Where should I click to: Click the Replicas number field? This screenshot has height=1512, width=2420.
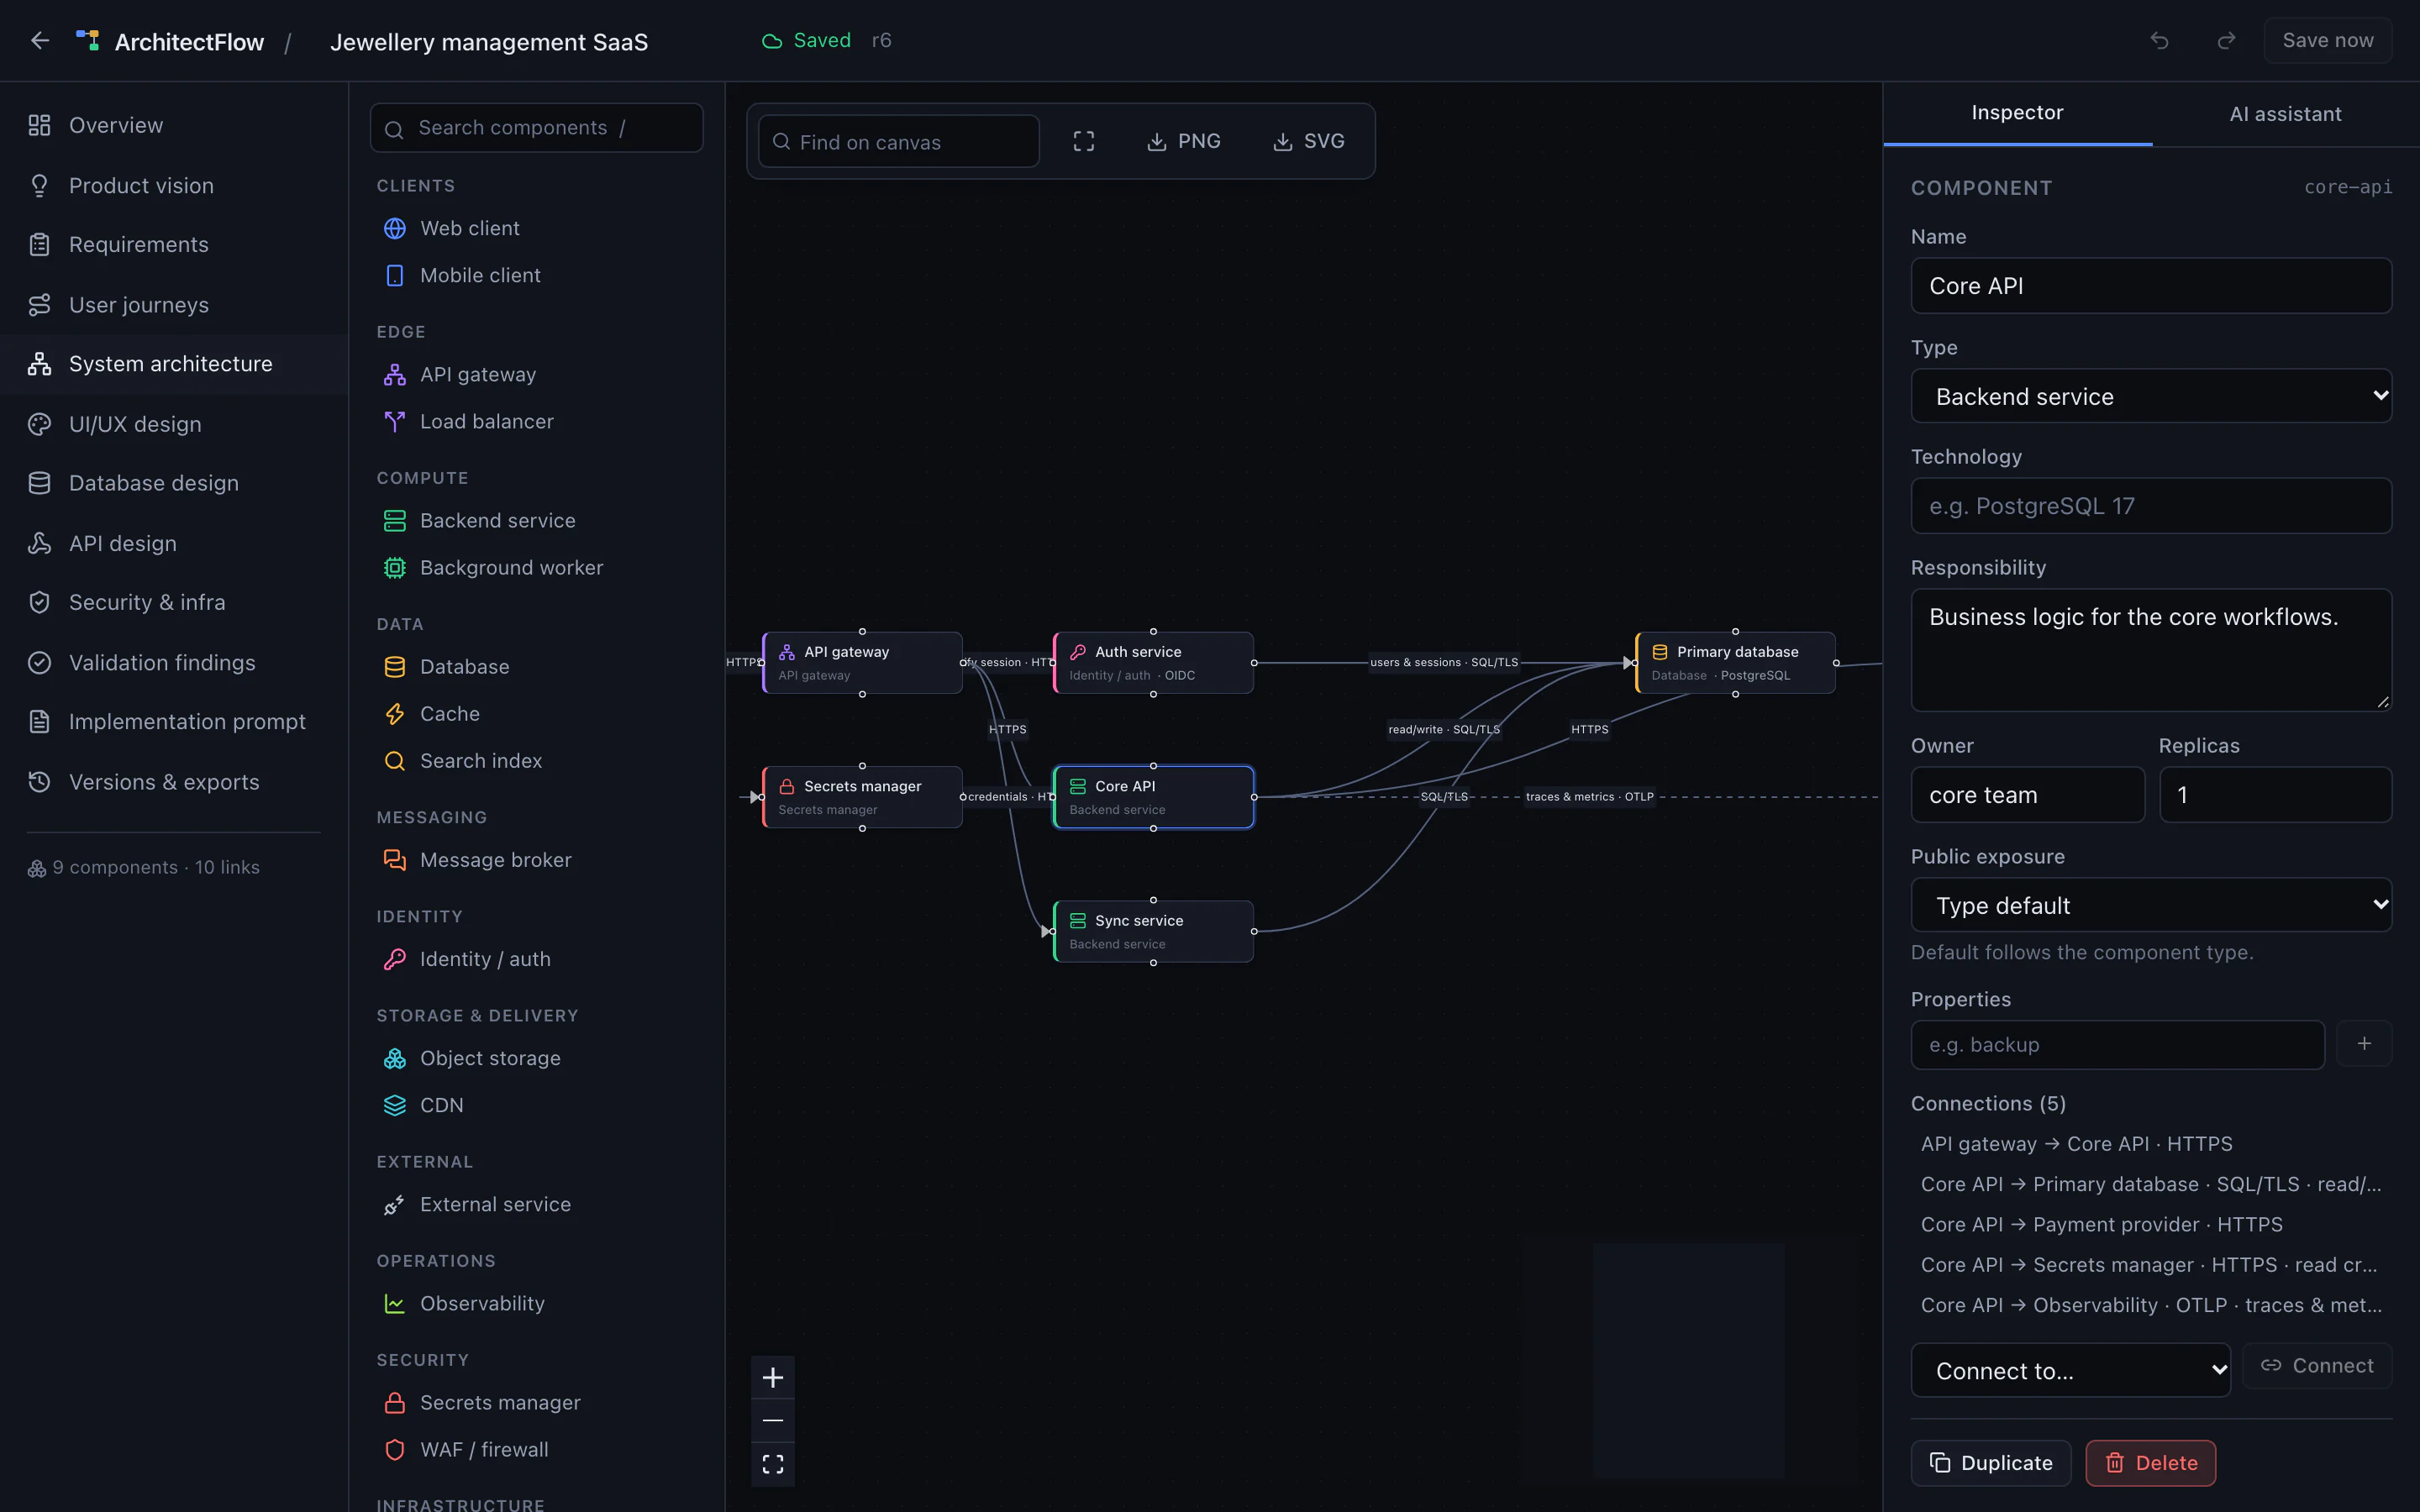tap(2275, 795)
